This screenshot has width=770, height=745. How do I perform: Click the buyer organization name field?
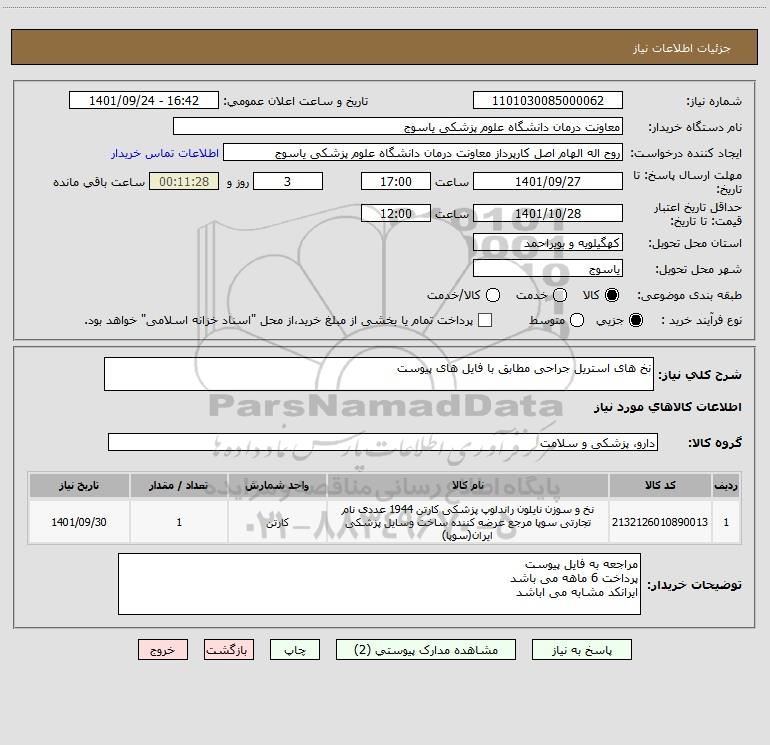coord(398,127)
